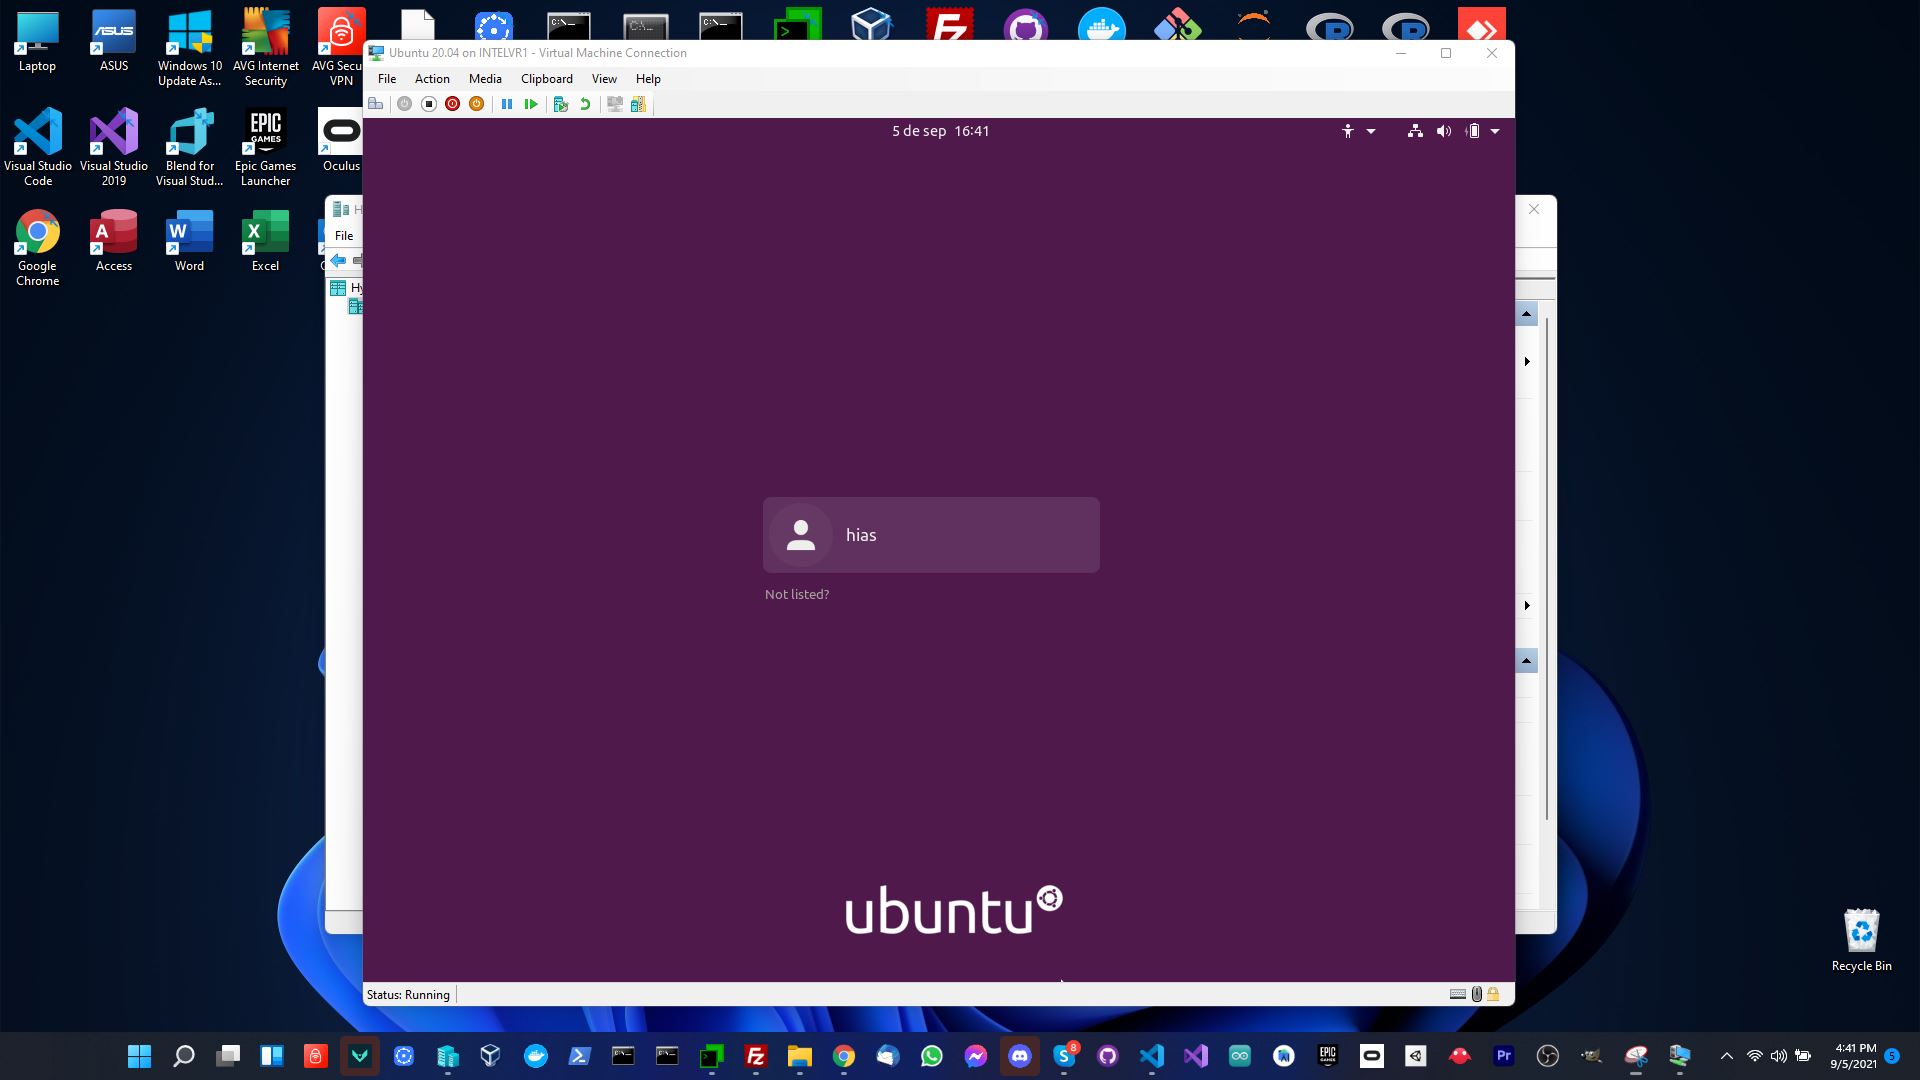Open Discord from the taskbar
Viewport: 1920px width, 1080px height.
tap(1020, 1056)
